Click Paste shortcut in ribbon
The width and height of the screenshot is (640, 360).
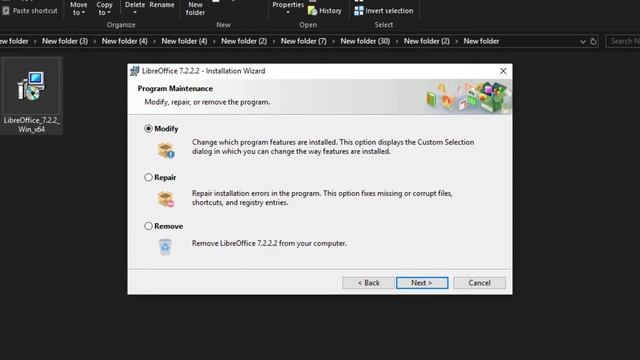tap(30, 11)
